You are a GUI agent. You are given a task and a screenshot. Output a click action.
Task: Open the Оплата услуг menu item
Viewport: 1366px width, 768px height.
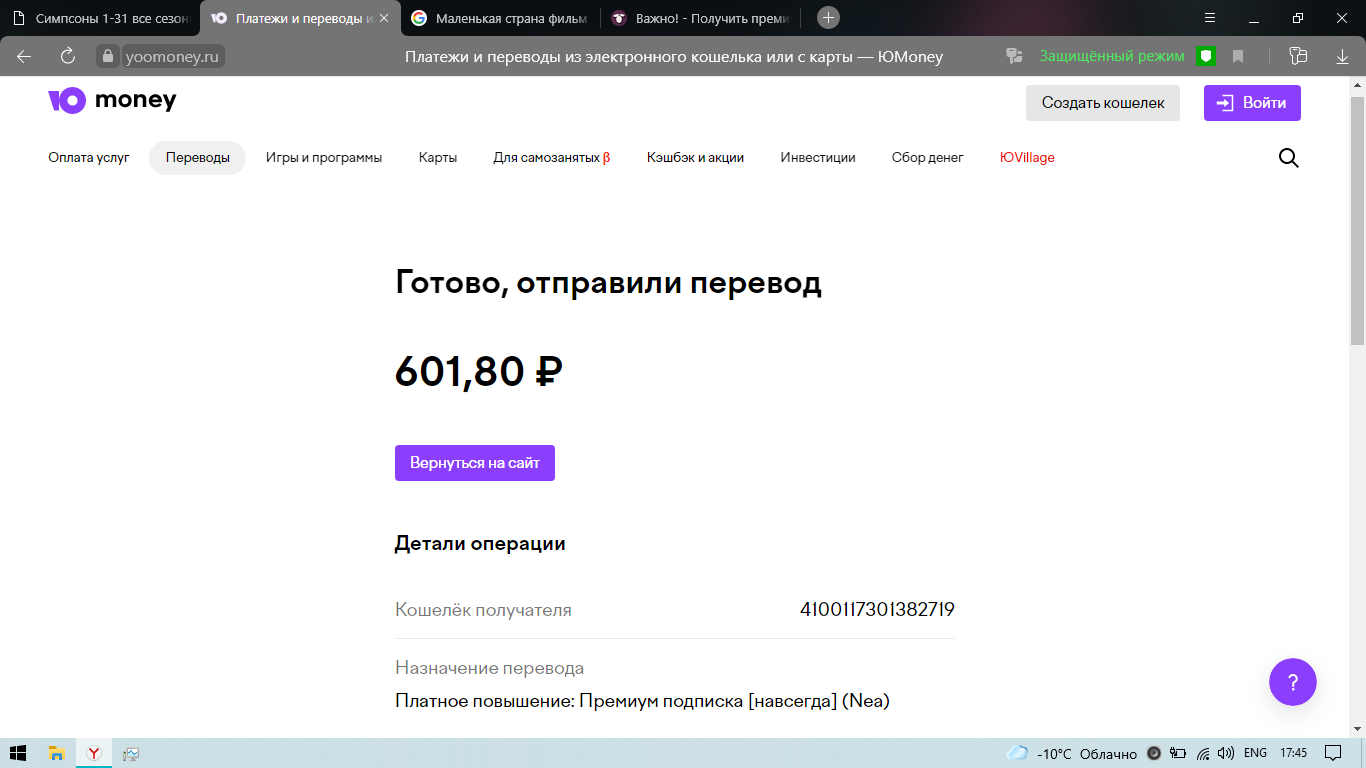[89, 158]
